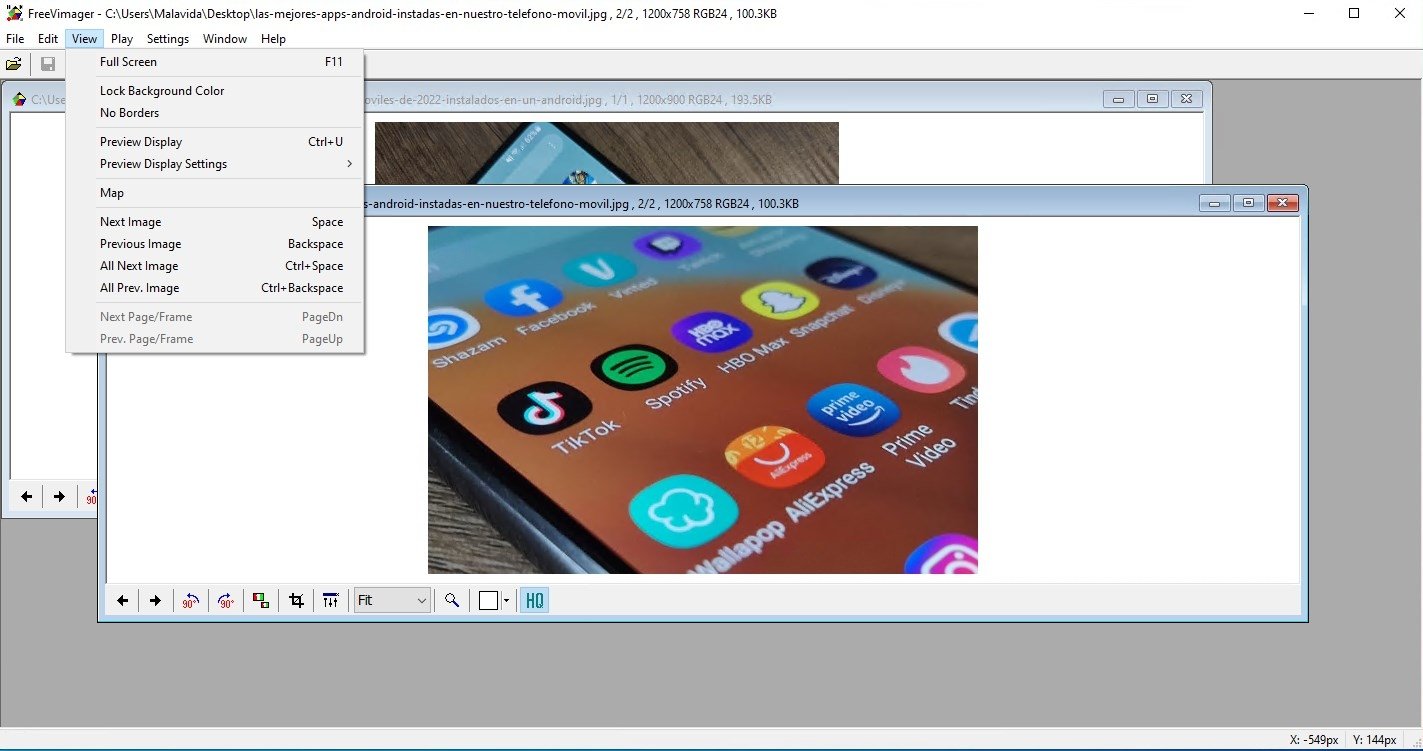Go to next image in front window toolbar

click(x=155, y=600)
